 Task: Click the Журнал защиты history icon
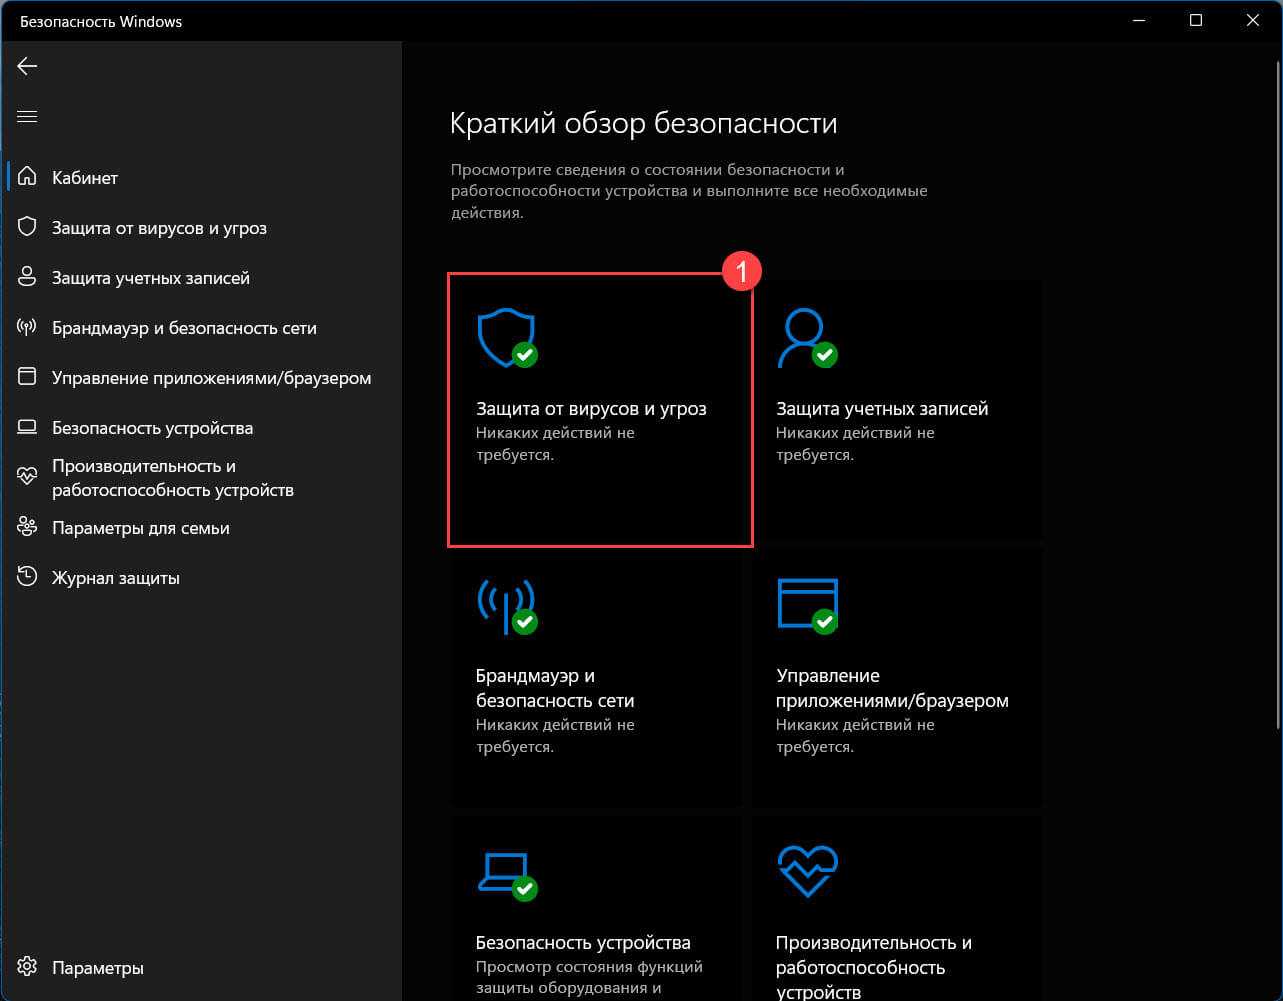pyautogui.click(x=27, y=578)
